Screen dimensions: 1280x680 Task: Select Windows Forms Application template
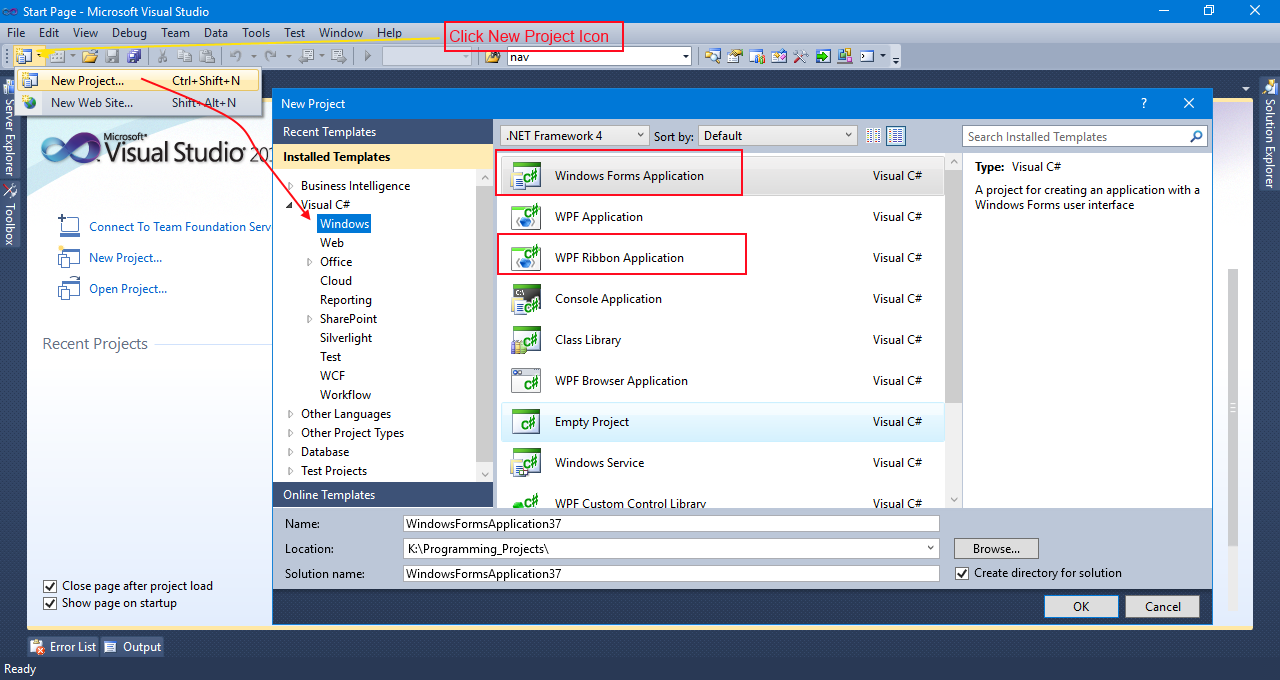pos(722,176)
